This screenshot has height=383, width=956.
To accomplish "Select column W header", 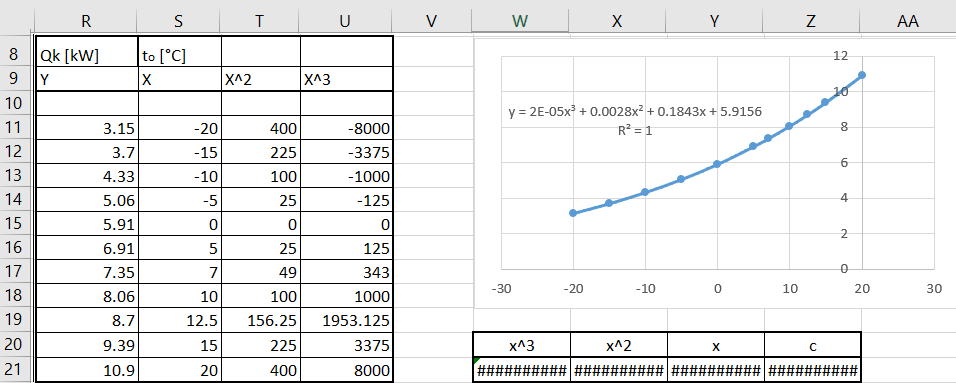I will (520, 21).
